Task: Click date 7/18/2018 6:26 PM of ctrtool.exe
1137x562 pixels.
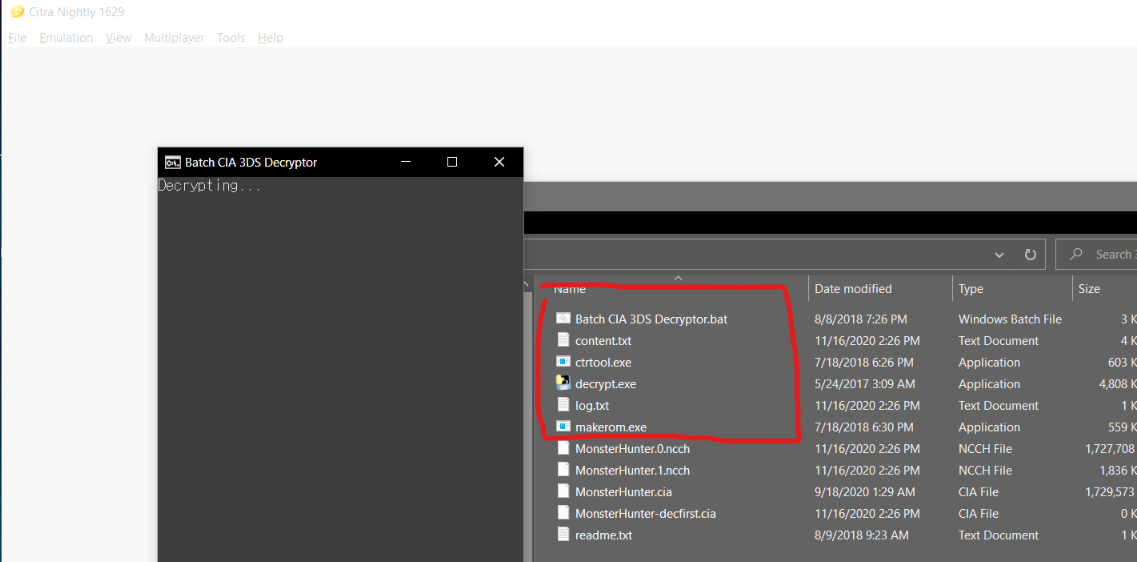Action: pos(864,362)
